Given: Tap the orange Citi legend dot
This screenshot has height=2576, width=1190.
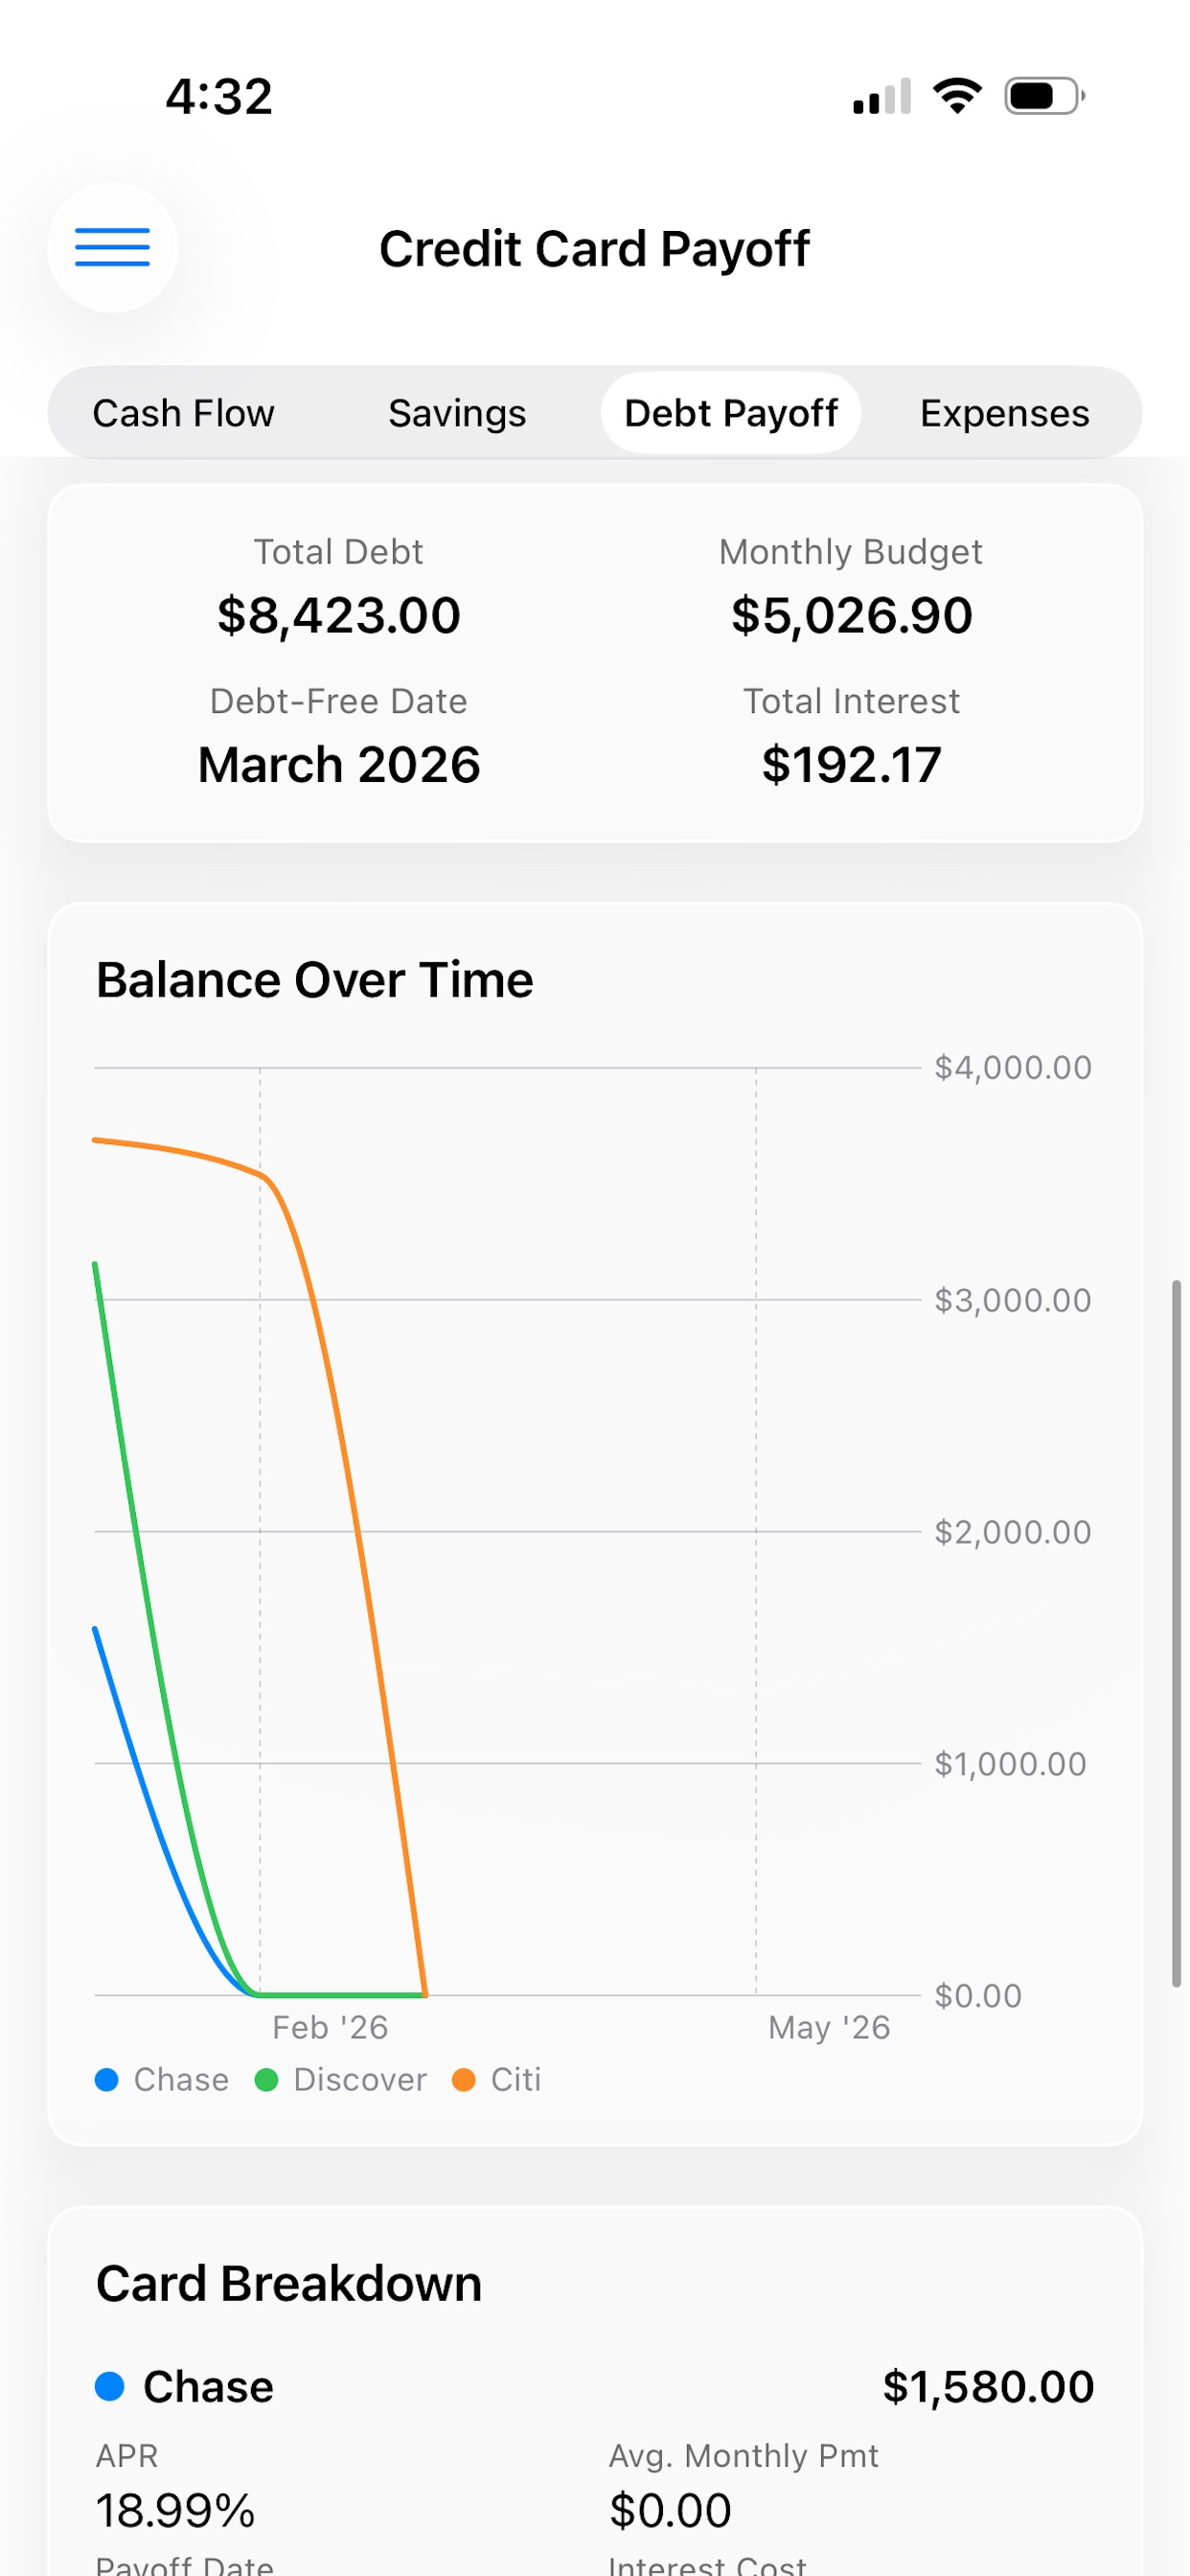Looking at the screenshot, I should tap(464, 2080).
